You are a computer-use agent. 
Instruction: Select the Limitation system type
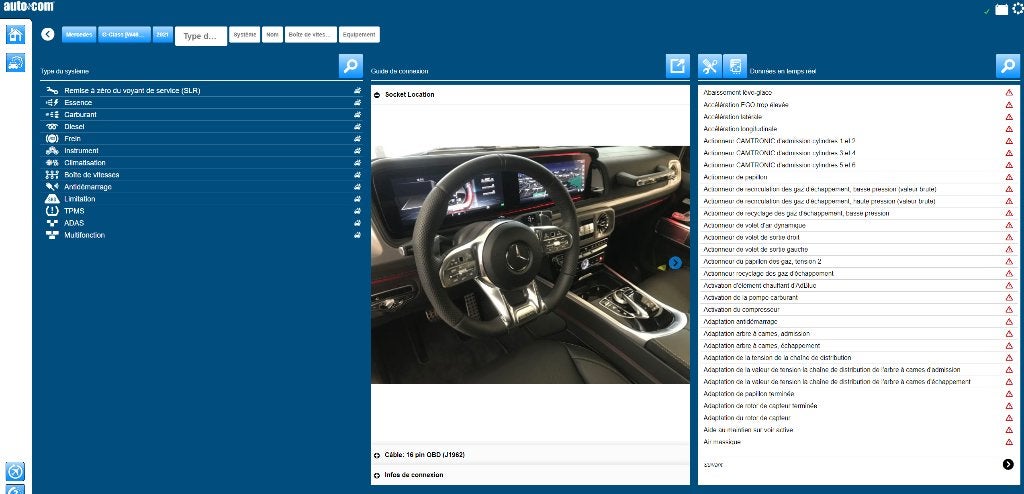tap(201, 199)
